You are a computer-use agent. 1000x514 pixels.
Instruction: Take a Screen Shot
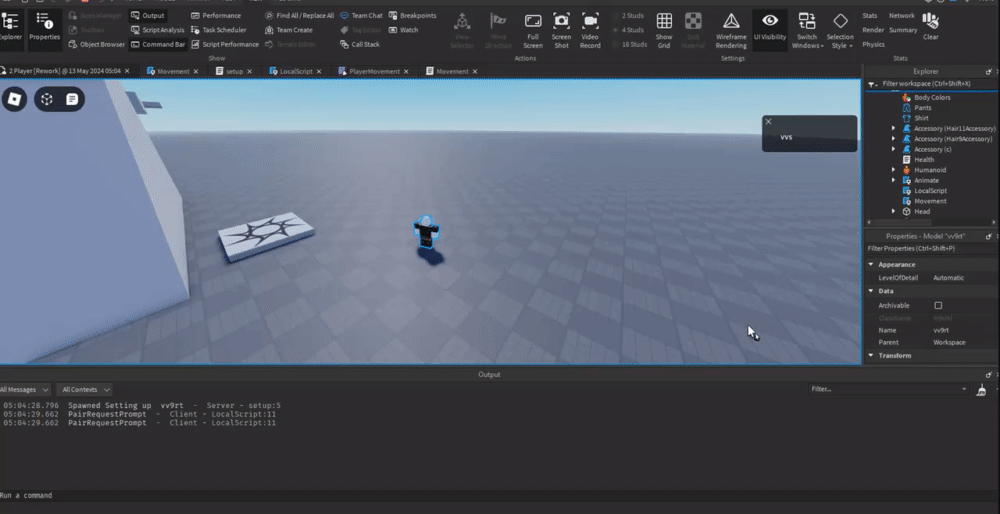point(561,31)
